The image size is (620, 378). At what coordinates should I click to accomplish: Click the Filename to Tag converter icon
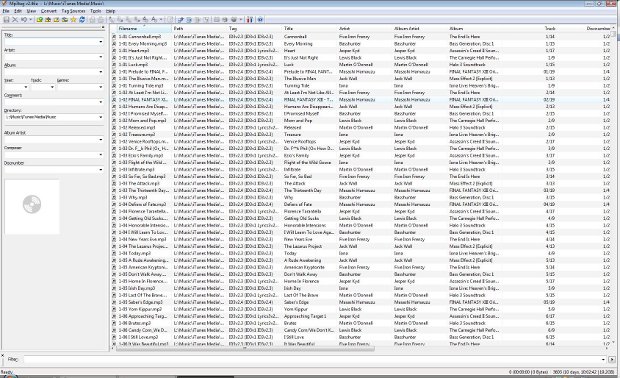tap(121, 19)
